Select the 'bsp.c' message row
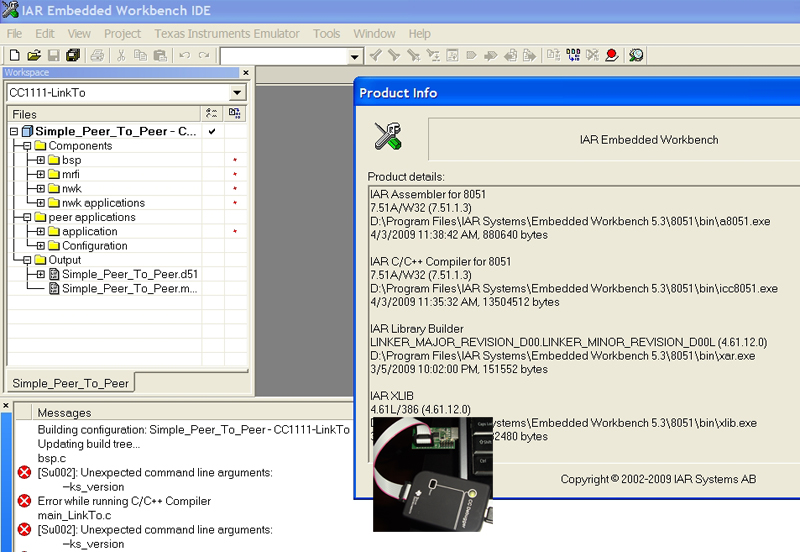This screenshot has width=800, height=552. coord(52,458)
